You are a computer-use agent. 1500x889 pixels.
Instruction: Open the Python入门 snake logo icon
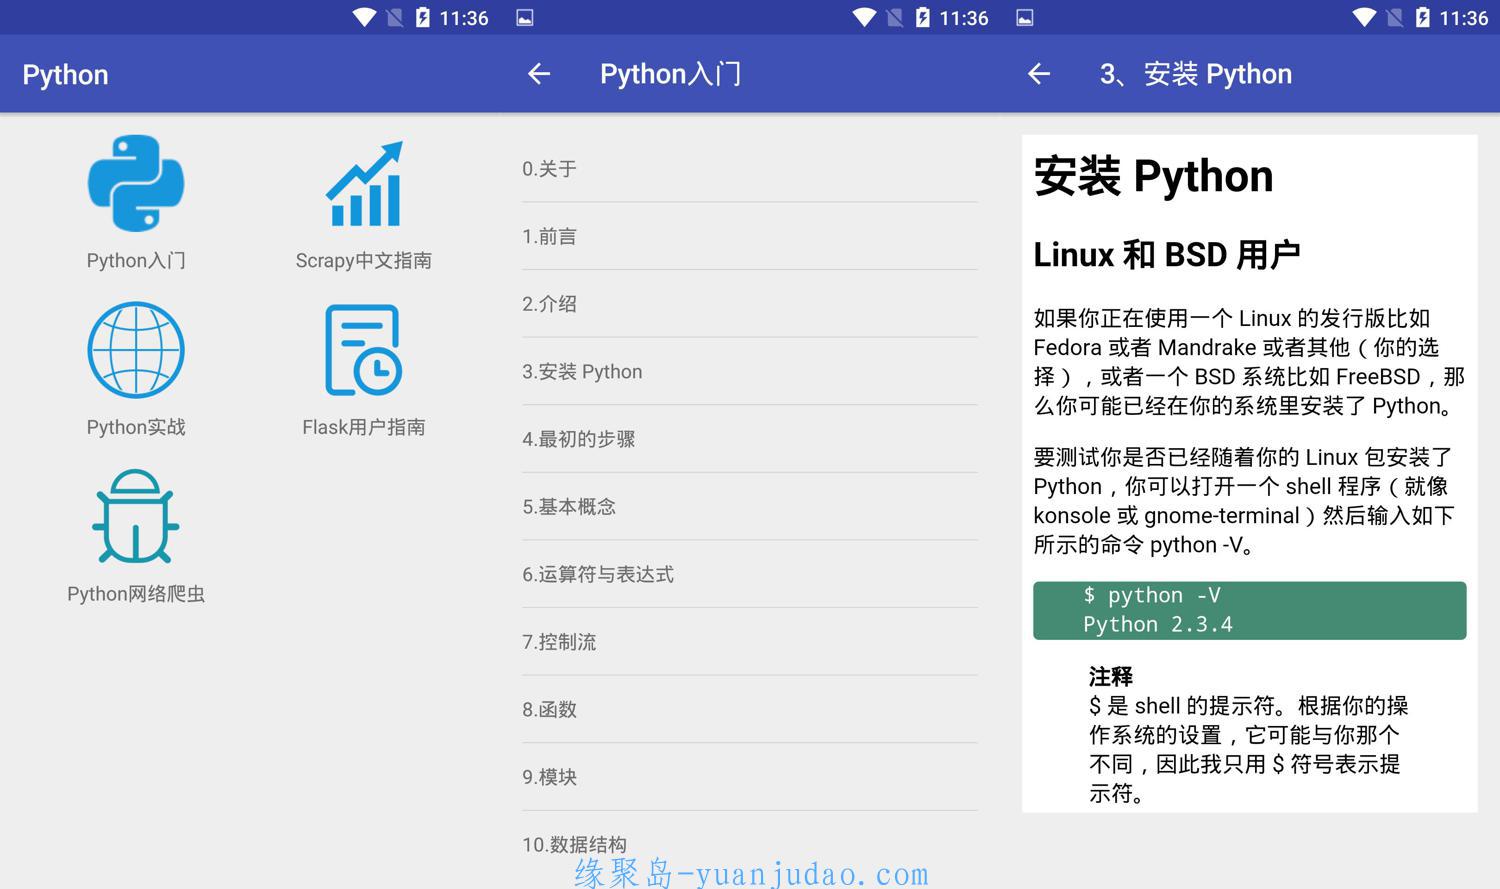click(x=136, y=183)
